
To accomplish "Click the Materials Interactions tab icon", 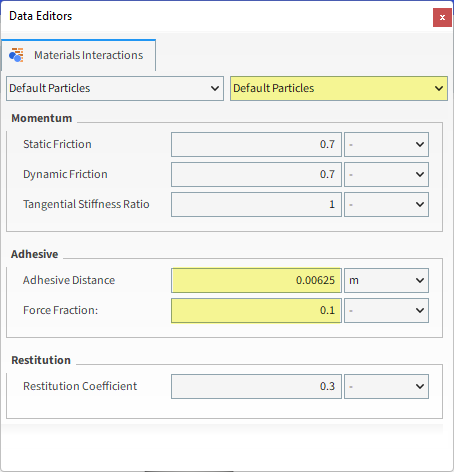I will (16, 55).
